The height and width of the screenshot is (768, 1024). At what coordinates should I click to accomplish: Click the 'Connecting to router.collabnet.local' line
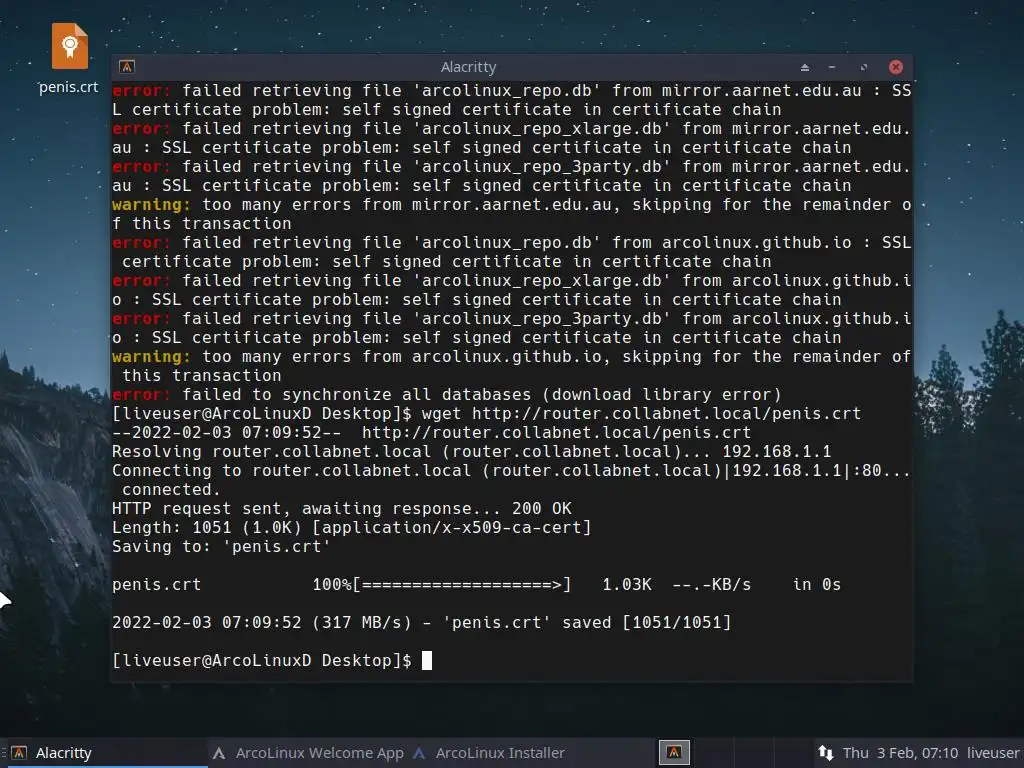[x=511, y=479]
